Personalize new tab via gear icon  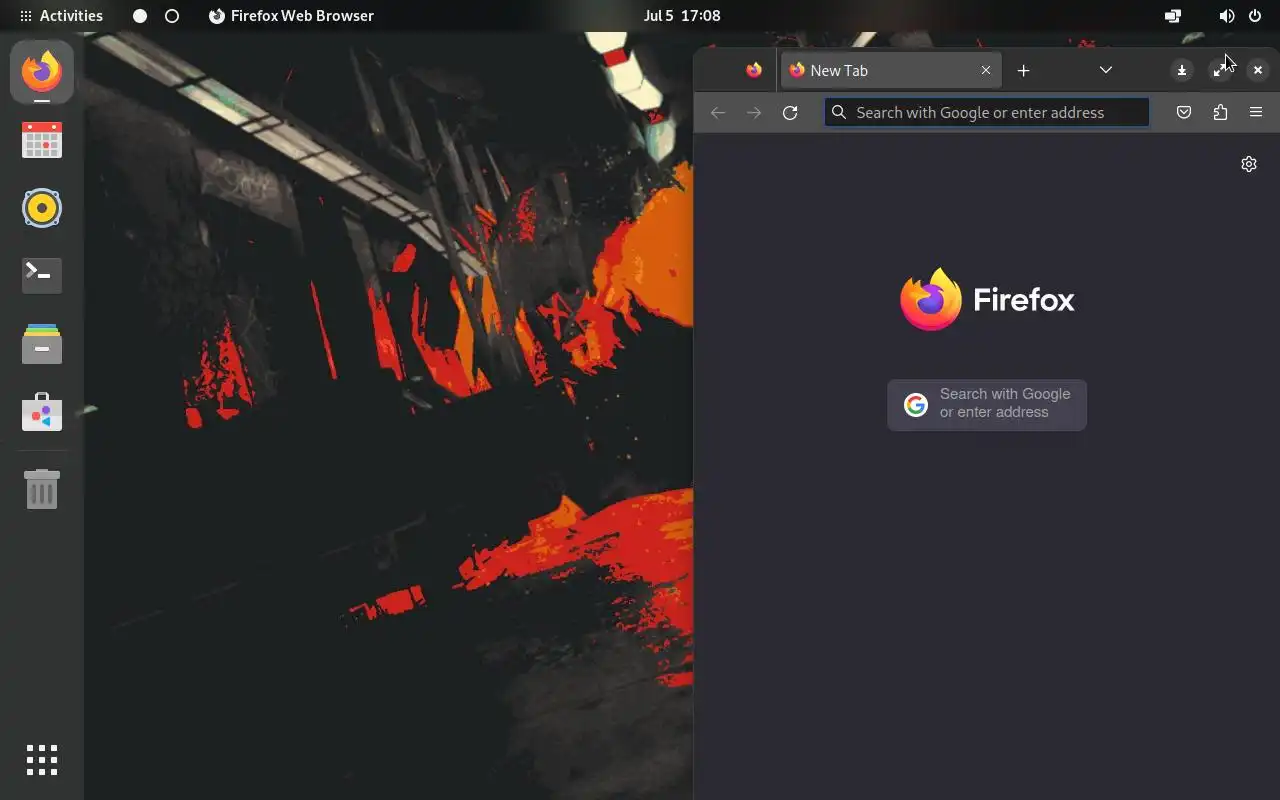coord(1249,164)
